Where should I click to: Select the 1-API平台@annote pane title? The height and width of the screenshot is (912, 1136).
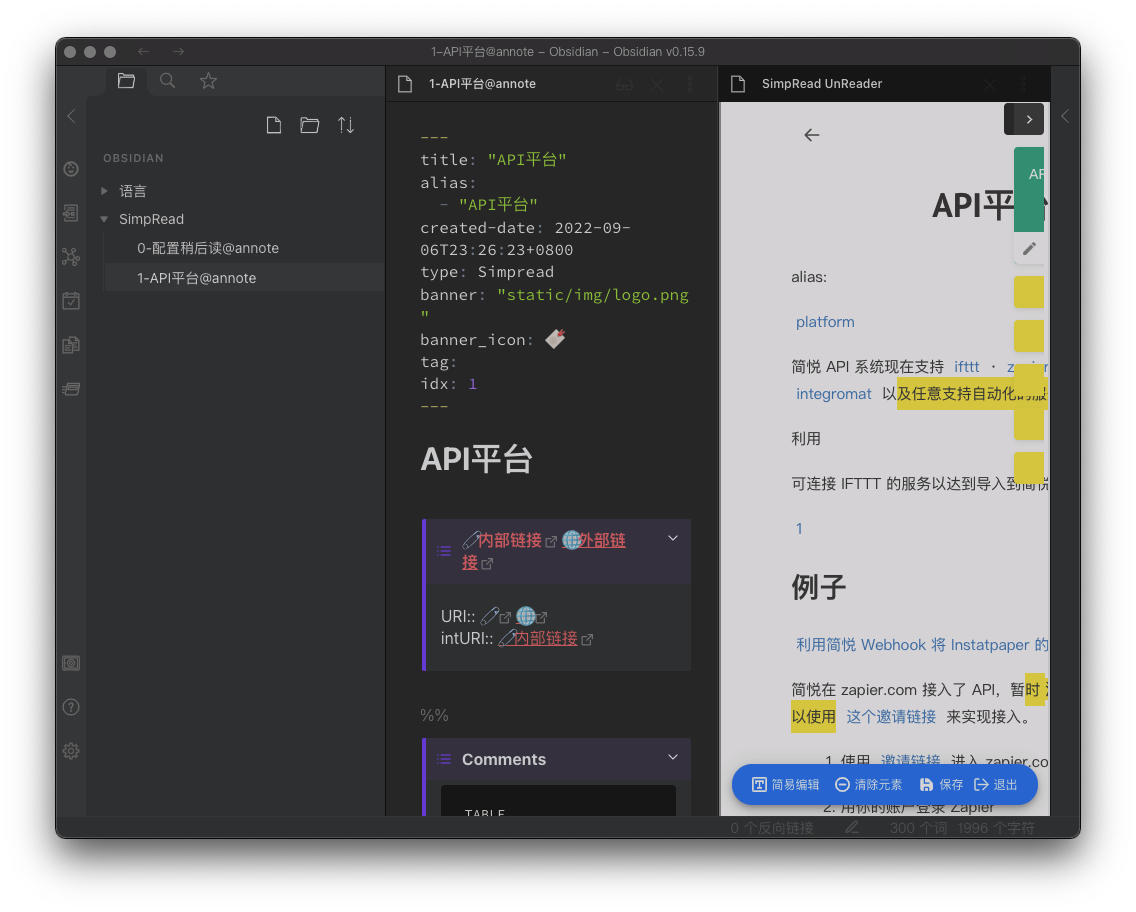[x=483, y=84]
